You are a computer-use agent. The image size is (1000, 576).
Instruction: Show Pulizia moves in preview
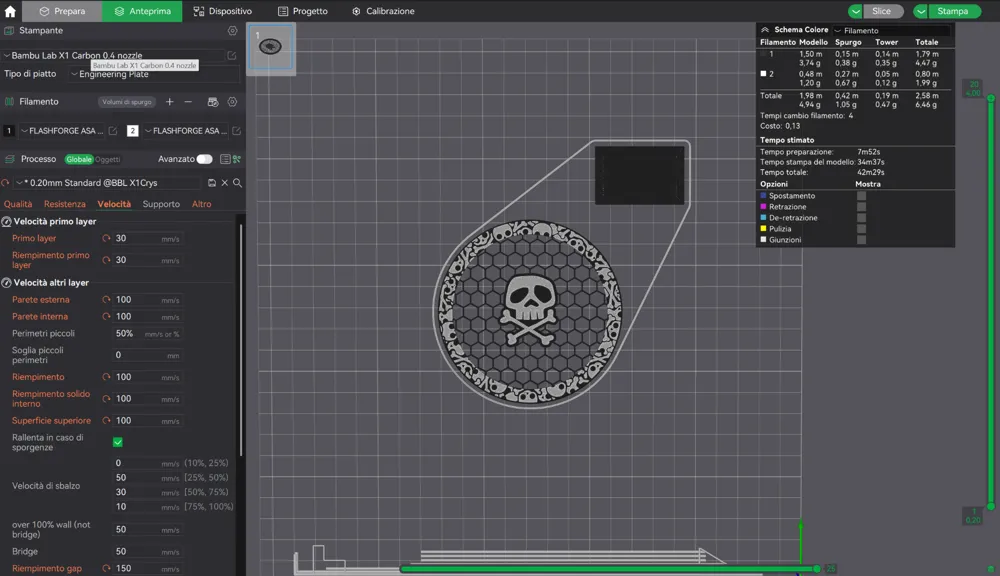click(x=861, y=228)
